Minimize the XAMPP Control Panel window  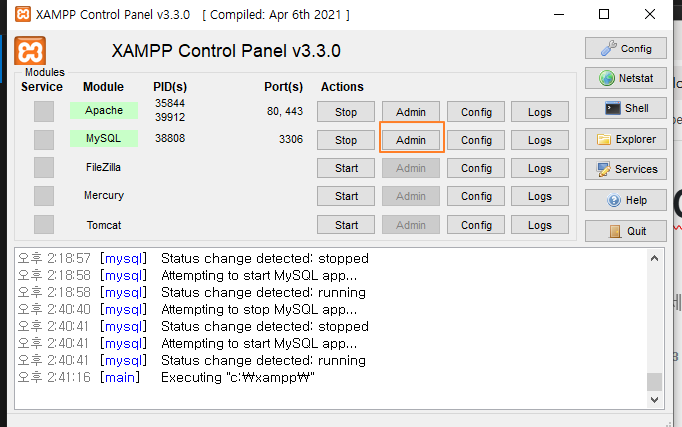[x=559, y=14]
